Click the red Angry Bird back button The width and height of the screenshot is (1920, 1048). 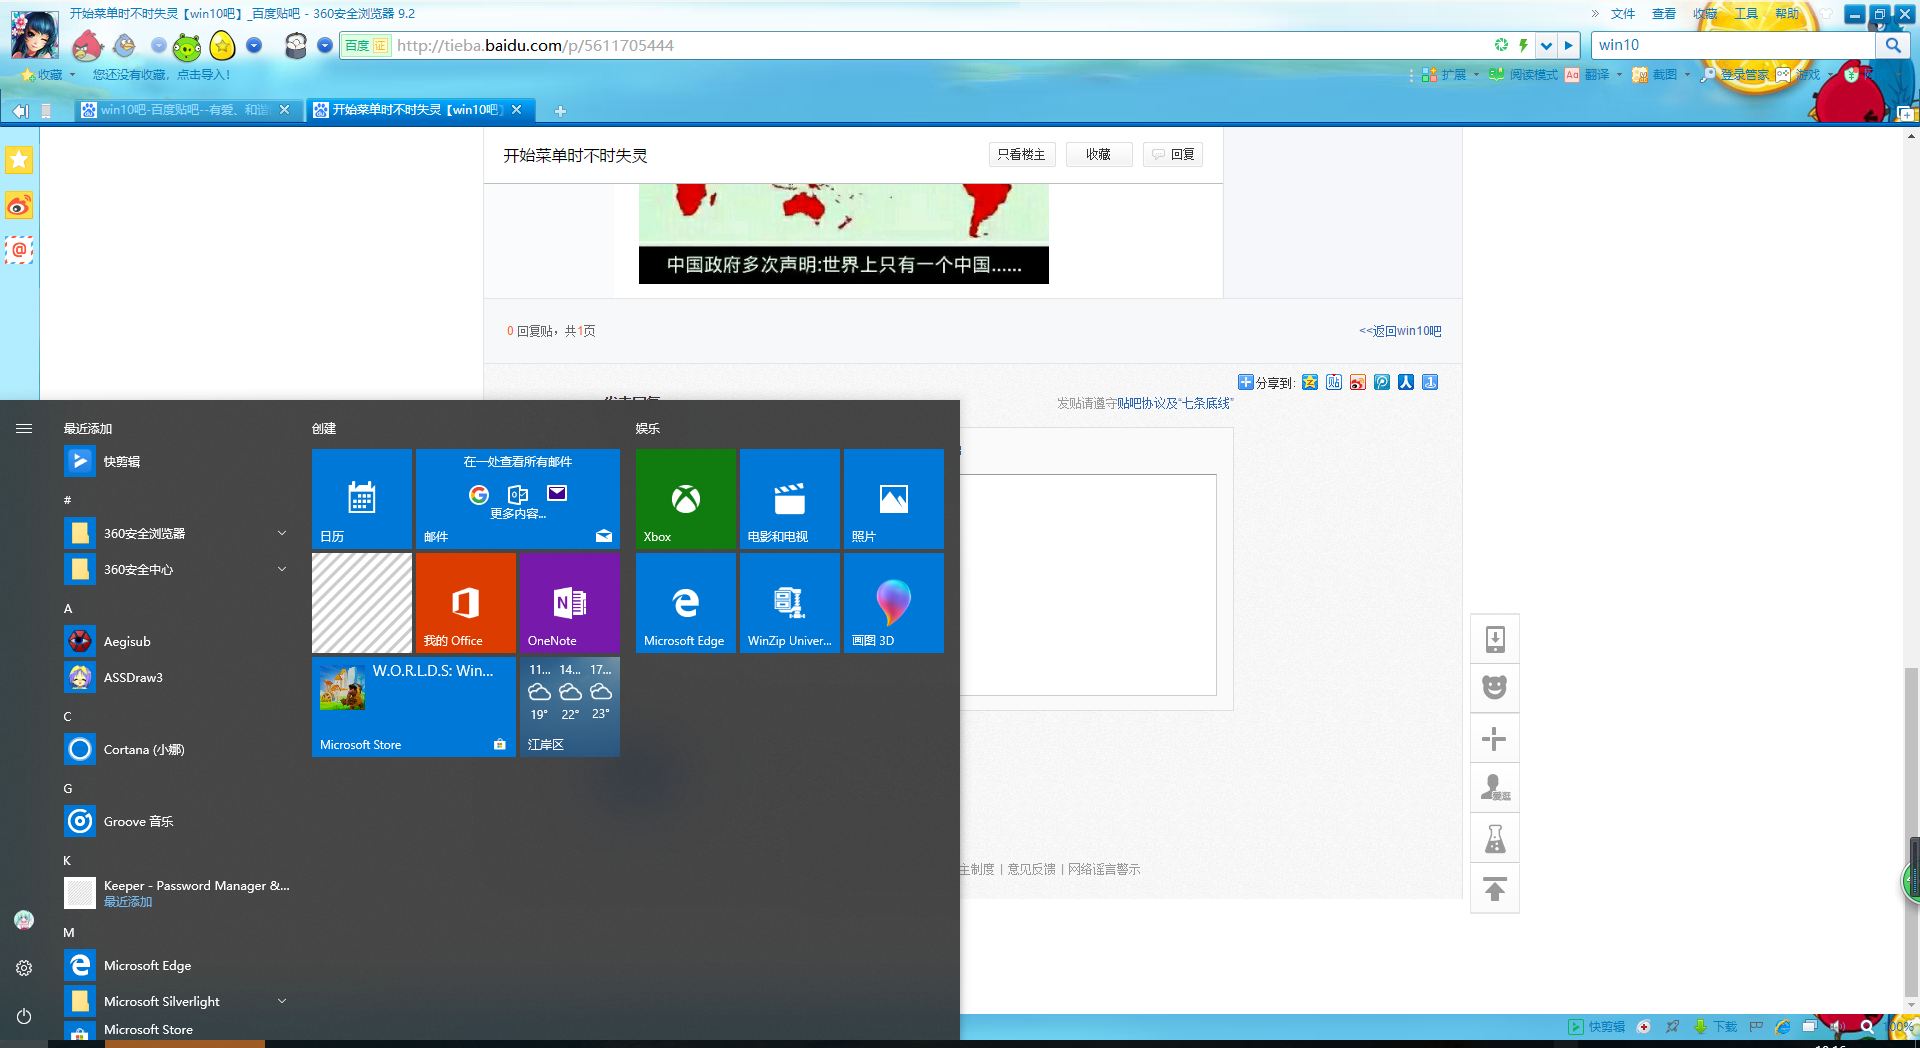[x=88, y=45]
